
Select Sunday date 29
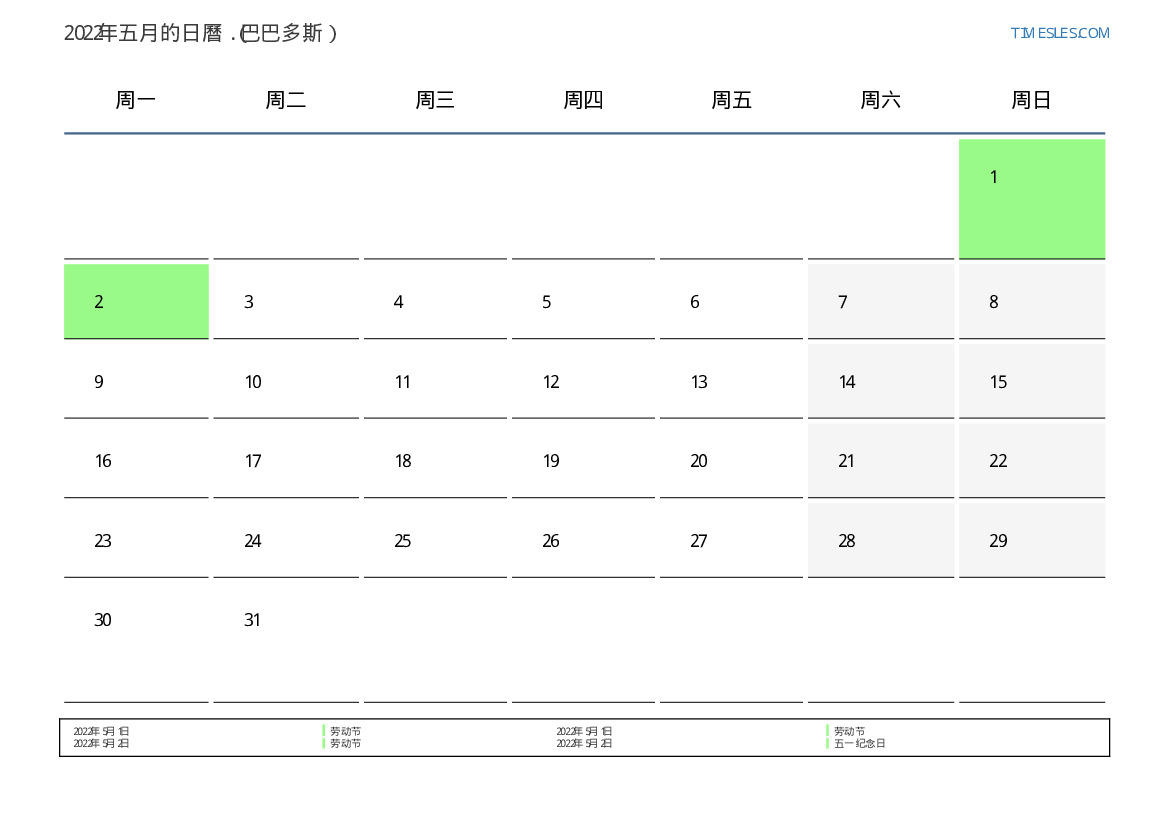coord(1032,540)
